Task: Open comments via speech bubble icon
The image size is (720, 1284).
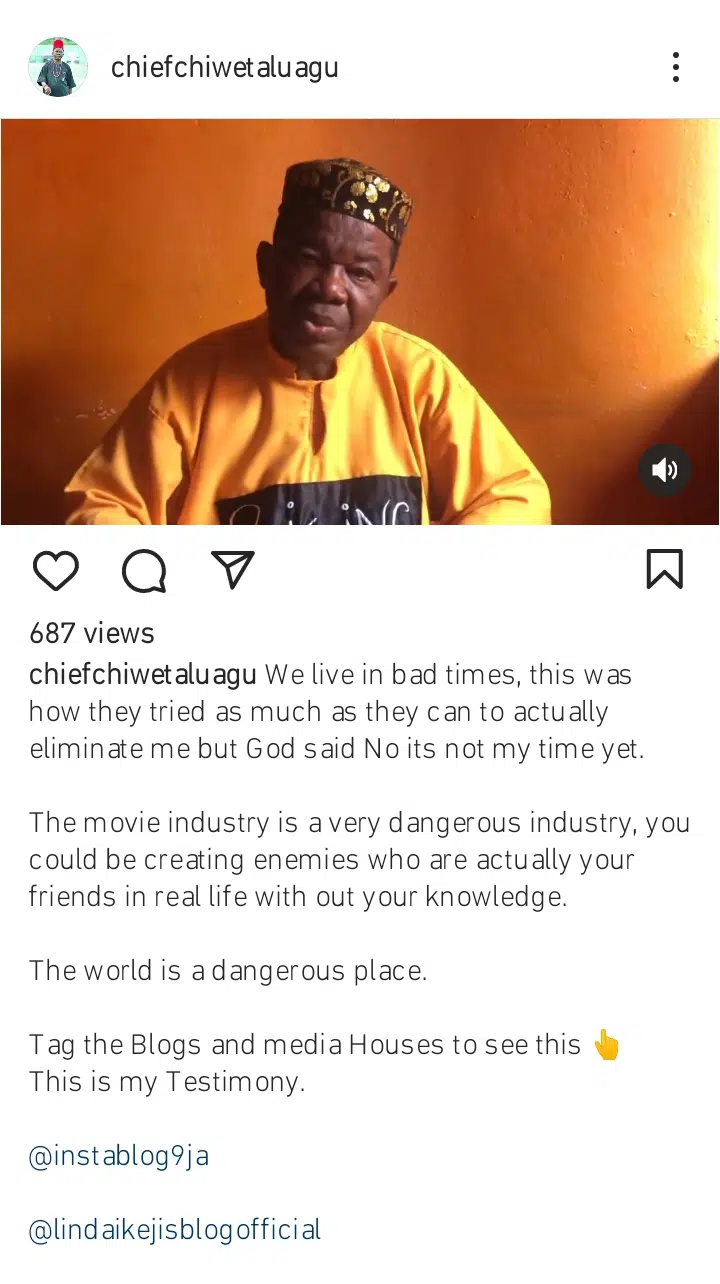Action: tap(144, 571)
